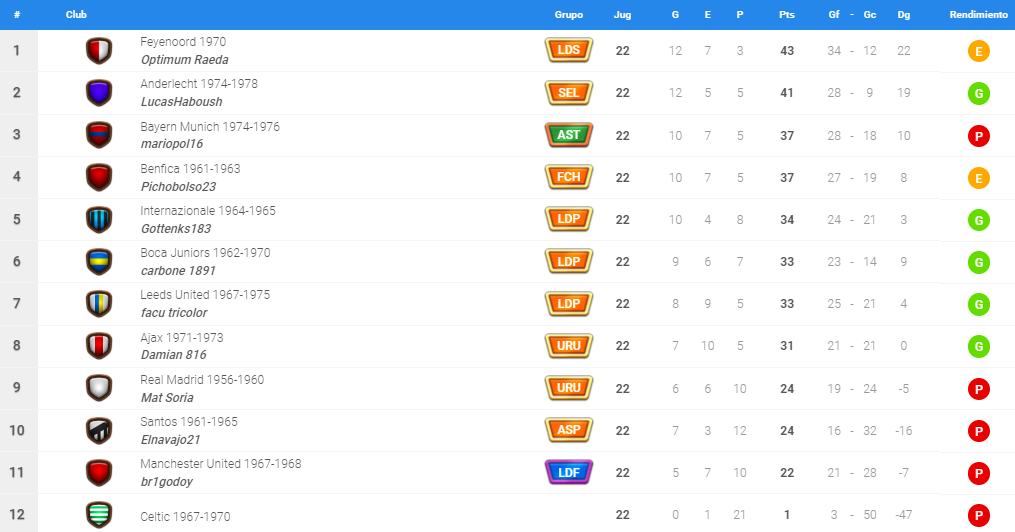Click the Santos black-and-white shield icon
This screenshot has width=1015, height=532.
pos(98,430)
